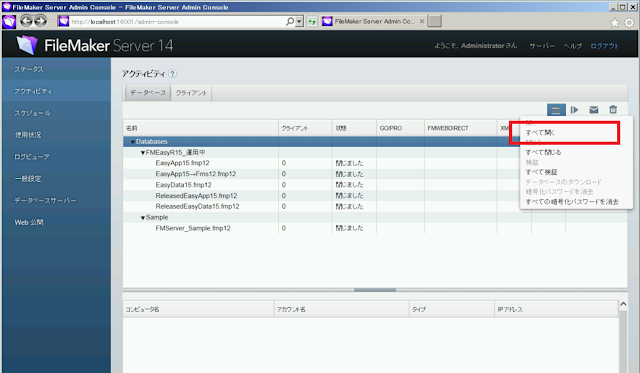This screenshot has height=373, width=640.
Task: Sort by the 名前 column header
Action: click(201, 128)
